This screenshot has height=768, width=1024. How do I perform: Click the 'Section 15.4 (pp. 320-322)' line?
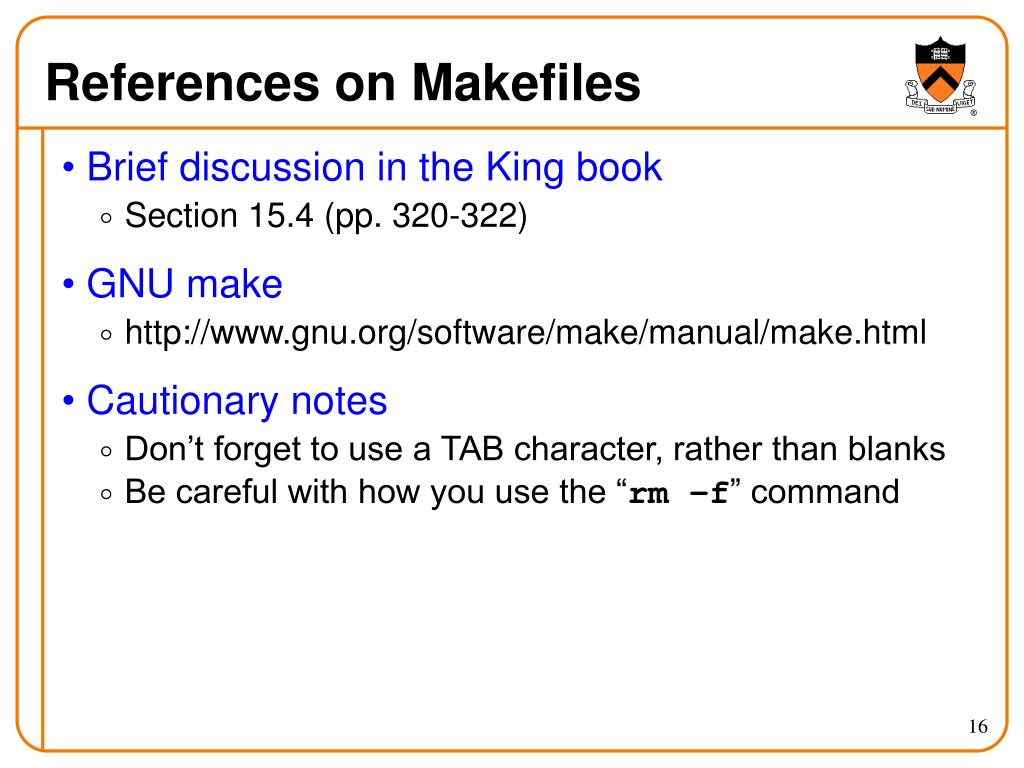tap(326, 216)
